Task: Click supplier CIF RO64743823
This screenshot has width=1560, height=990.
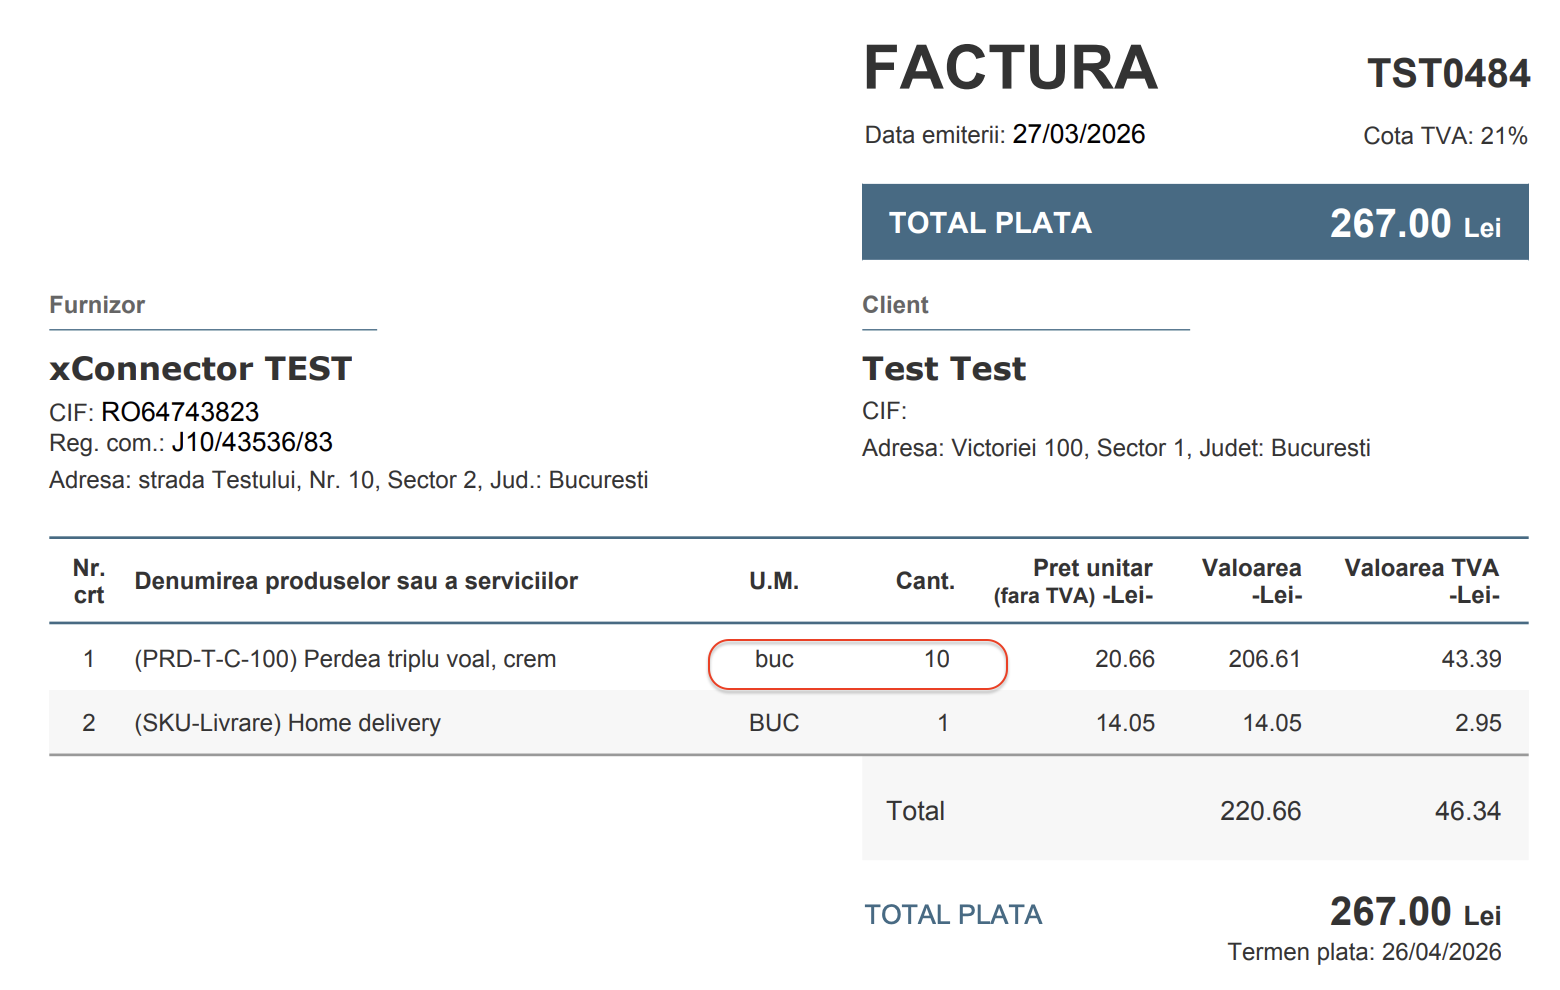Action: (x=180, y=412)
